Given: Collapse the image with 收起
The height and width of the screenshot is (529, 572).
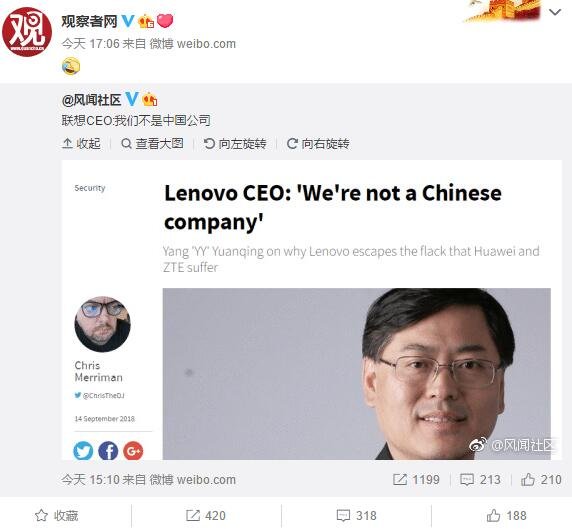Looking at the screenshot, I should tap(81, 143).
